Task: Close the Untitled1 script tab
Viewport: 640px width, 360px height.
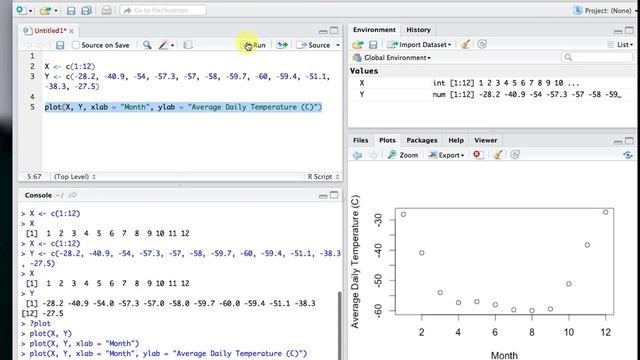Action: click(x=71, y=31)
